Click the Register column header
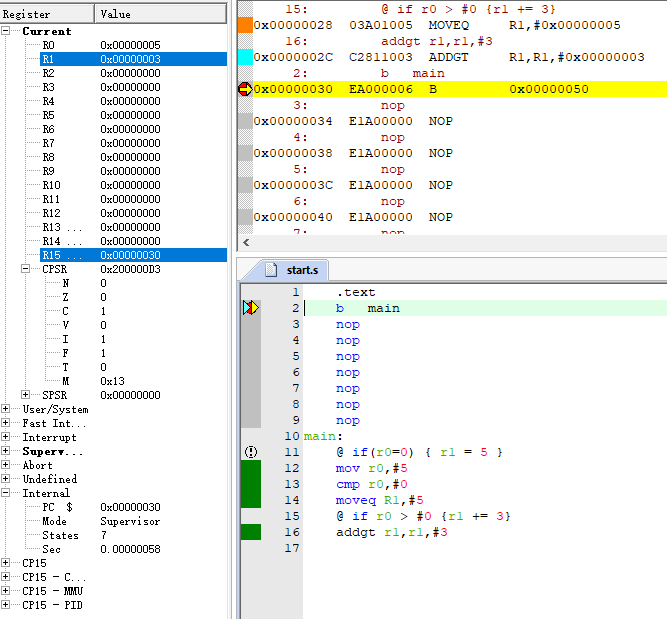The height and width of the screenshot is (619, 667). (47, 14)
